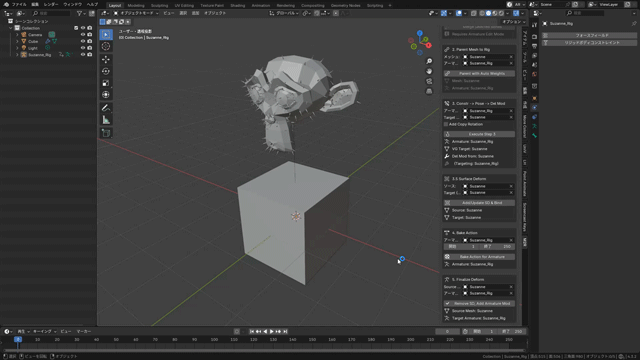
Task: Select the Scale tool
Action: [x=106, y=83]
